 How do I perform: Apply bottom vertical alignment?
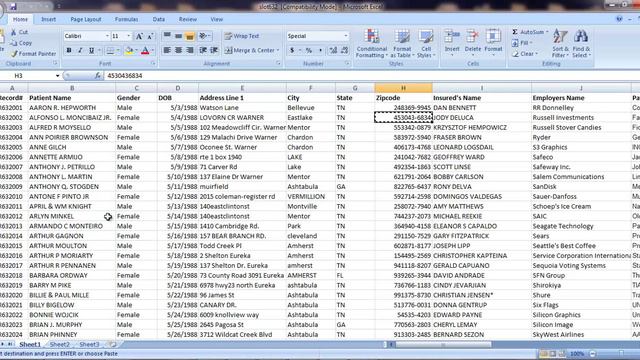[190, 36]
